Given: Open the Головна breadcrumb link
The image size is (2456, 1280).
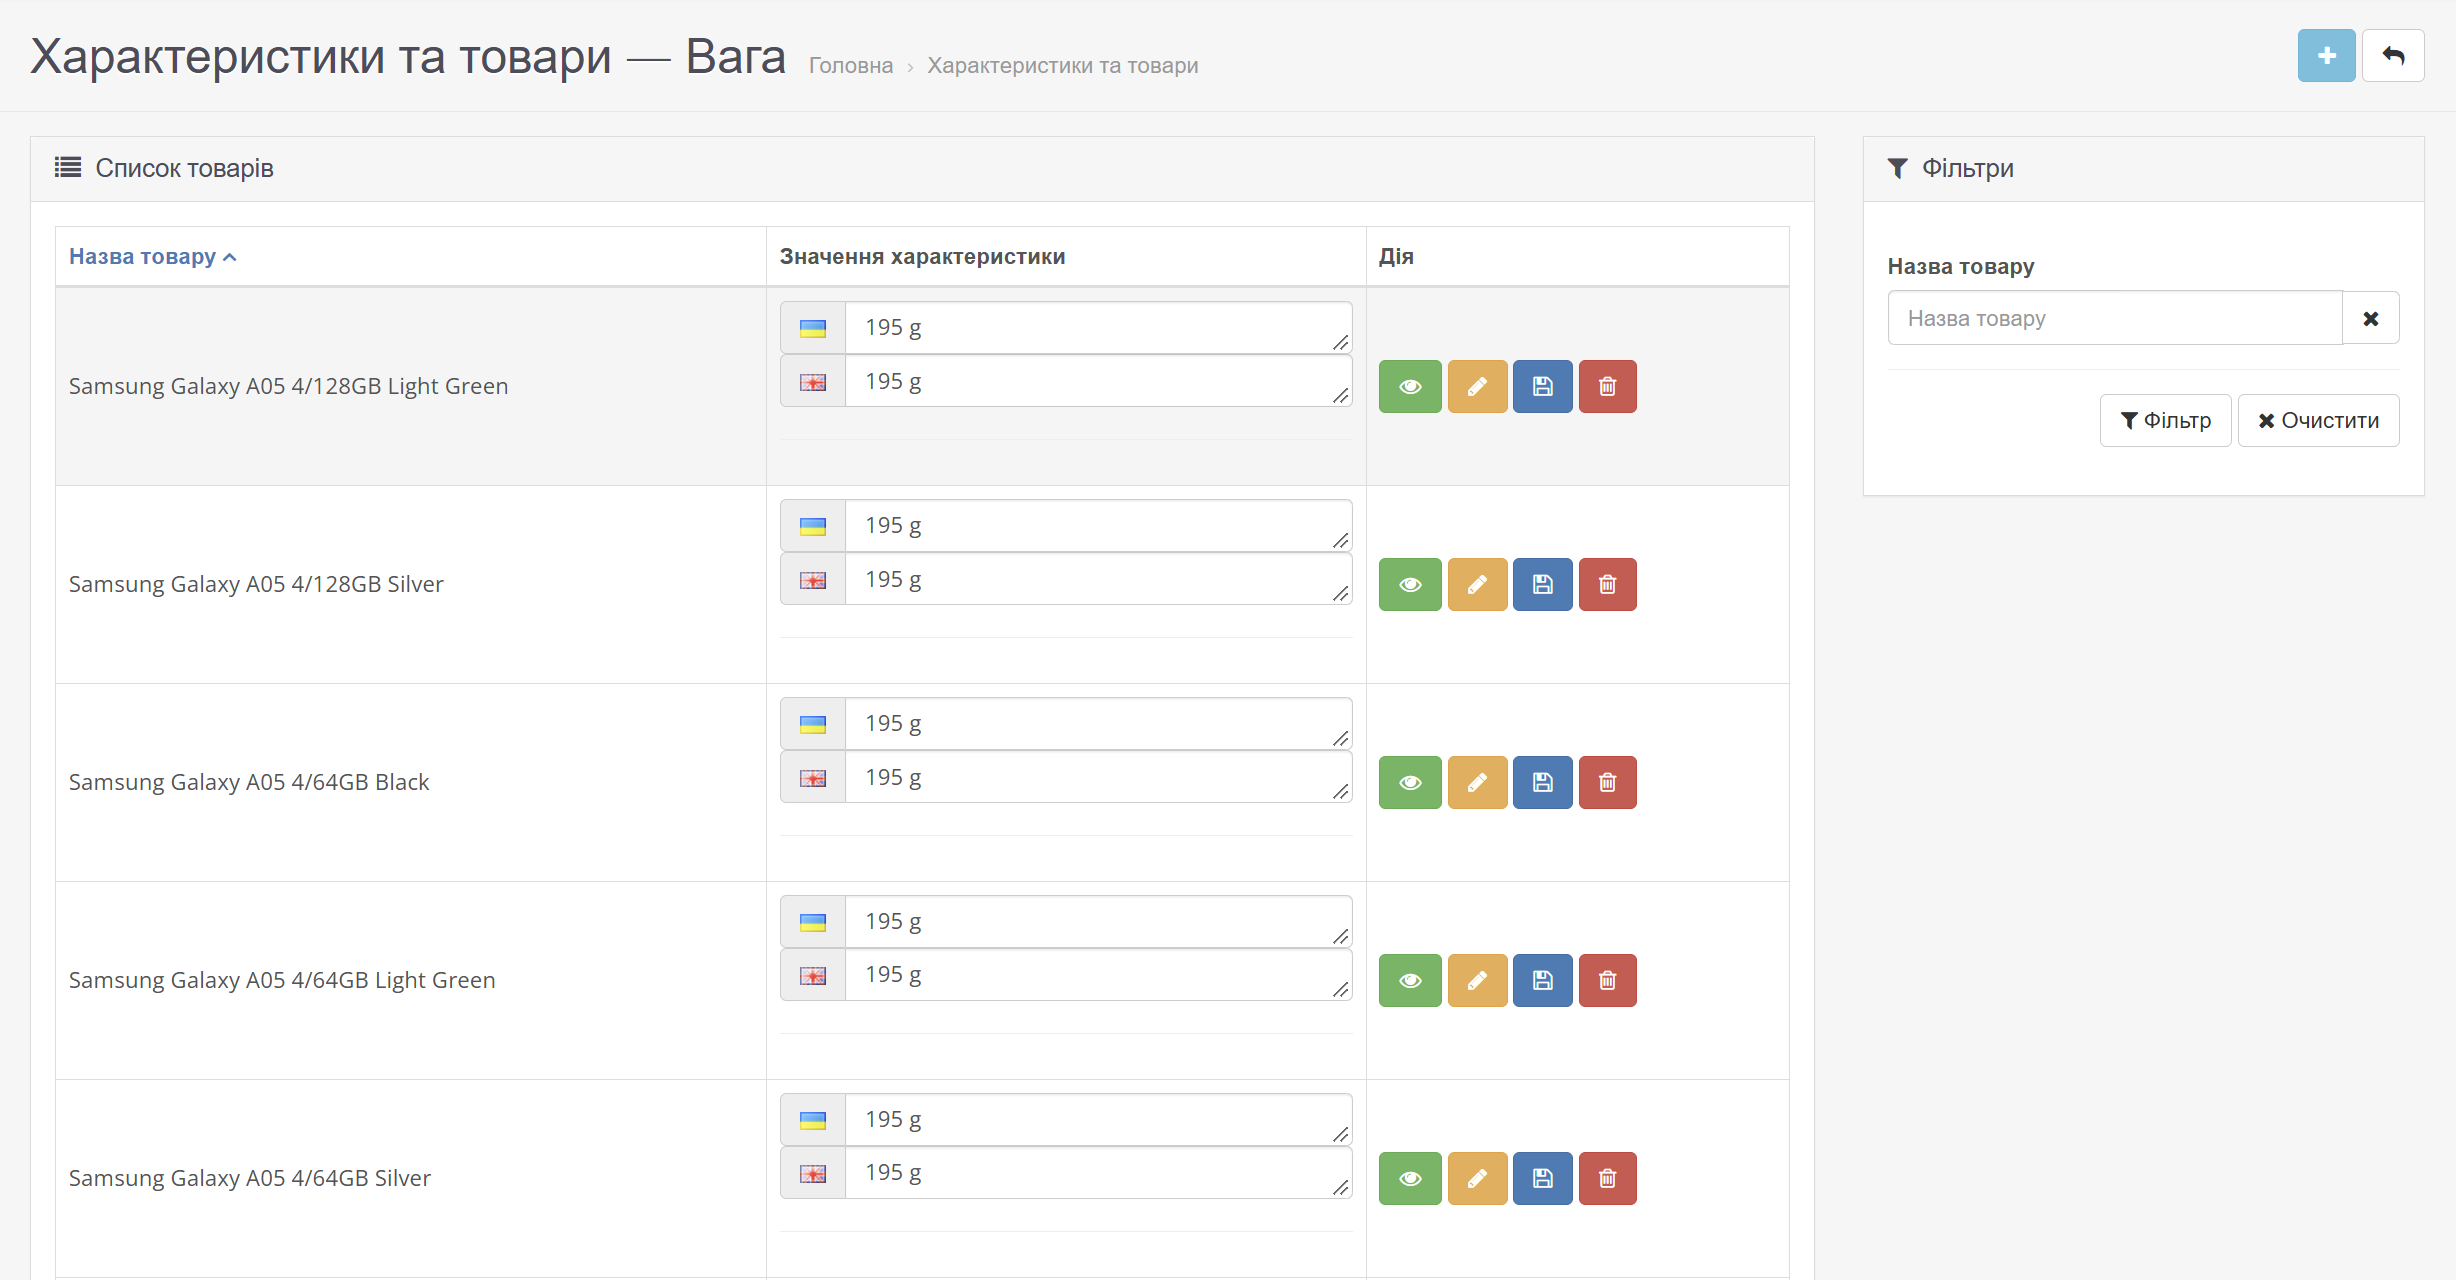Looking at the screenshot, I should click(x=851, y=66).
